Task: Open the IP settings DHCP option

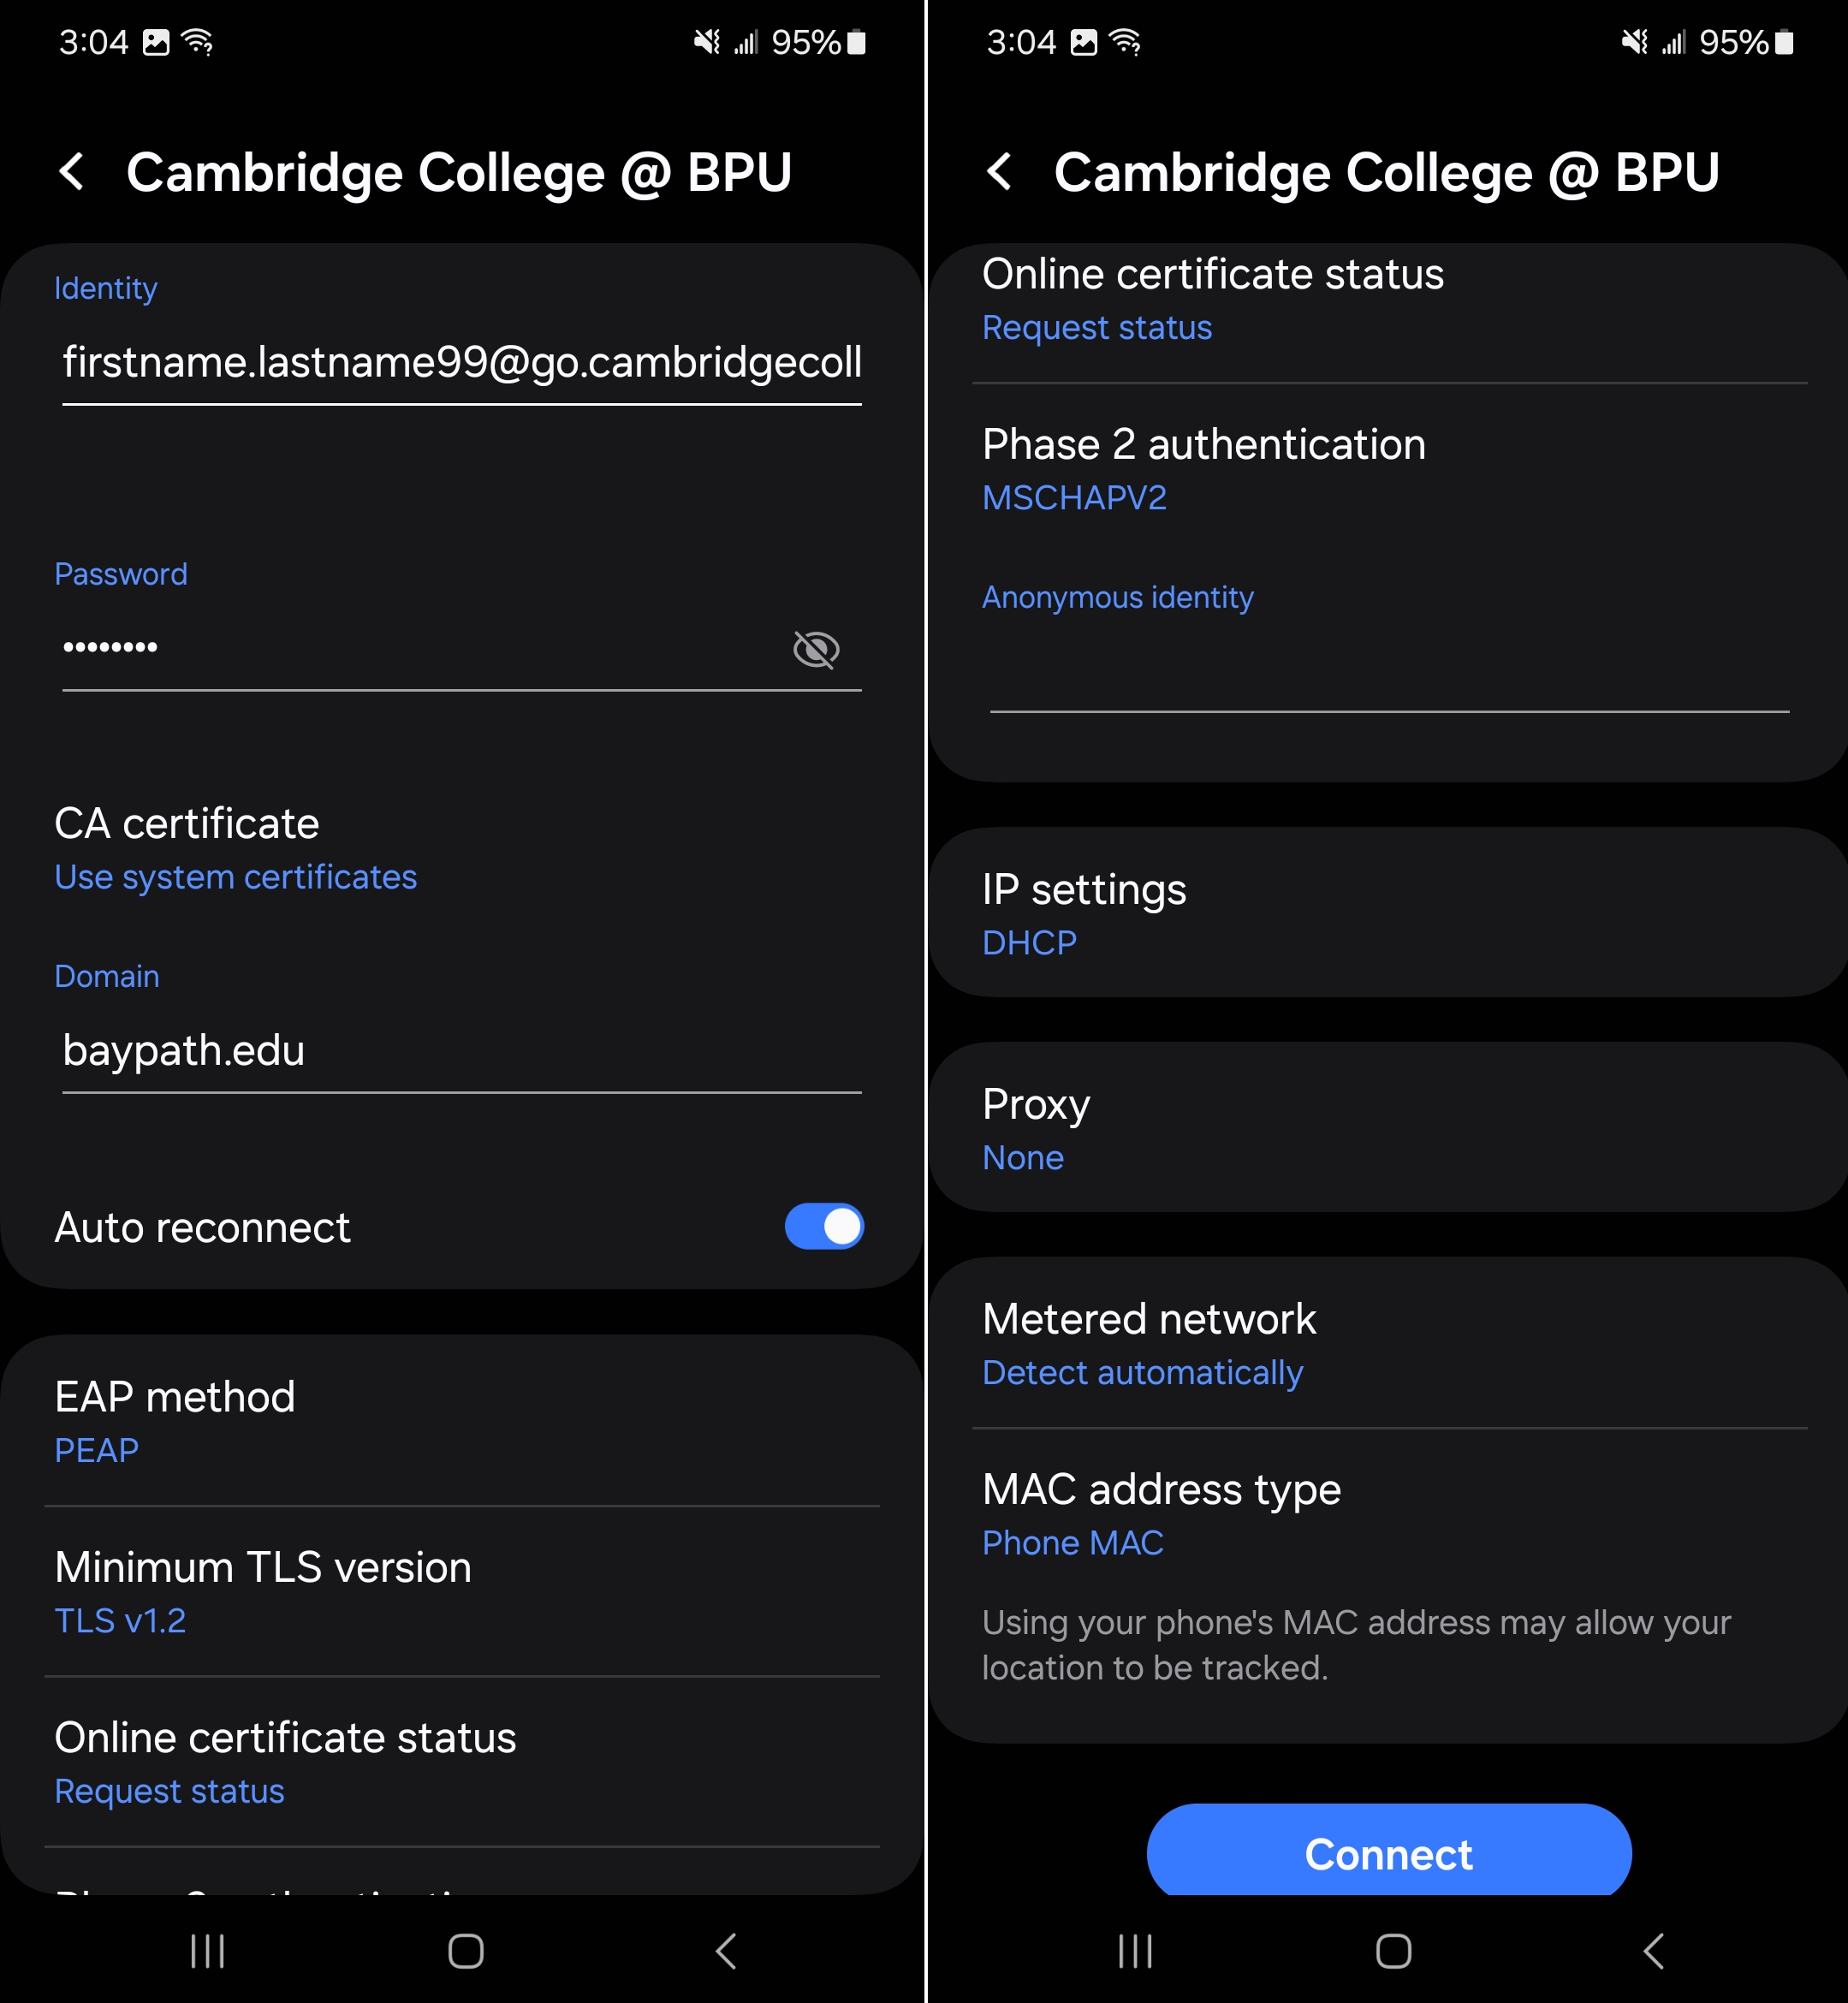Action: point(1084,914)
